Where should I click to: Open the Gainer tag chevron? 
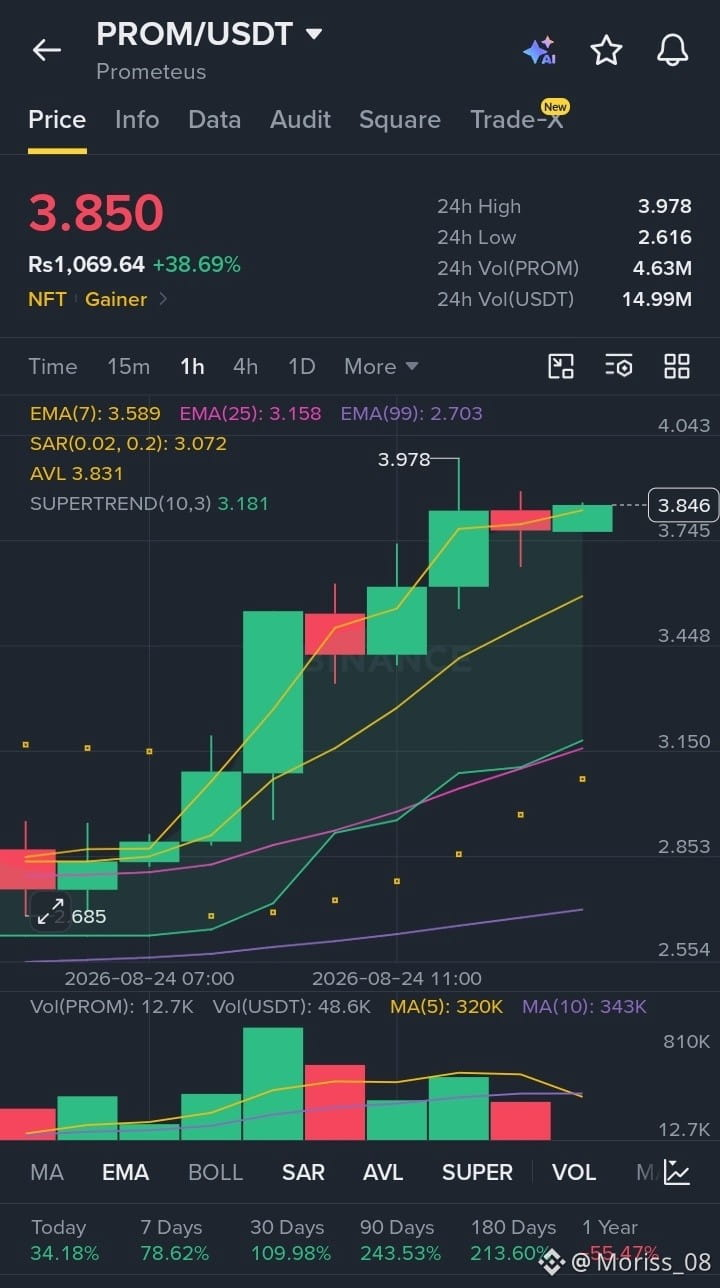pos(164,299)
